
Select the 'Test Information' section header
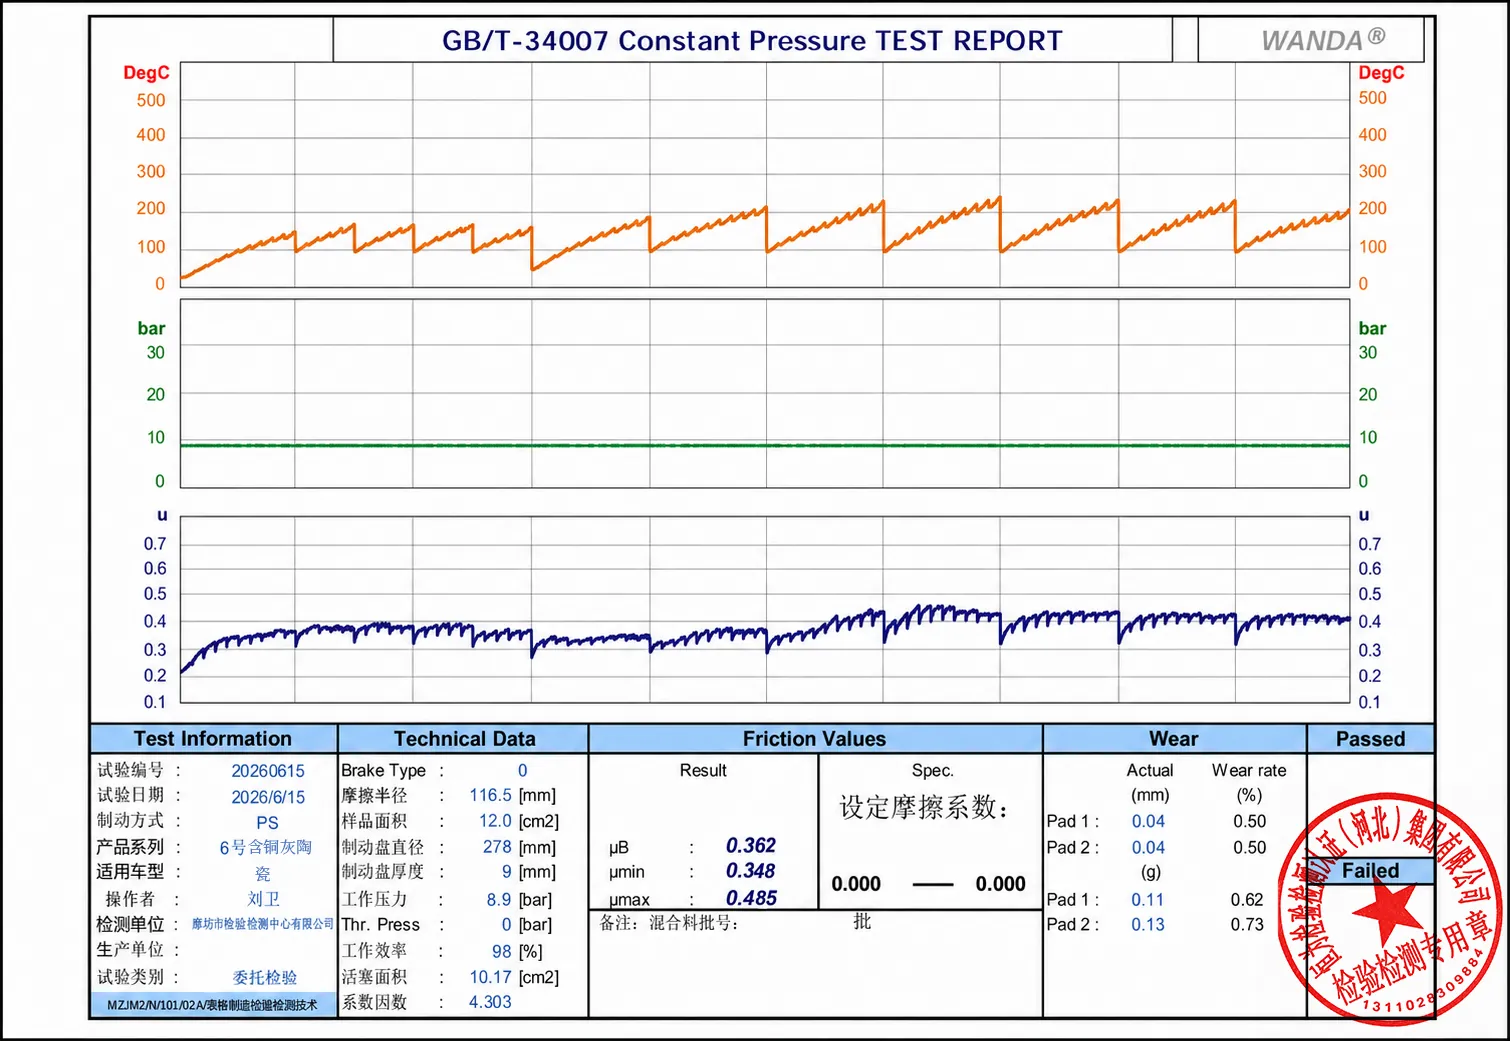(213, 739)
